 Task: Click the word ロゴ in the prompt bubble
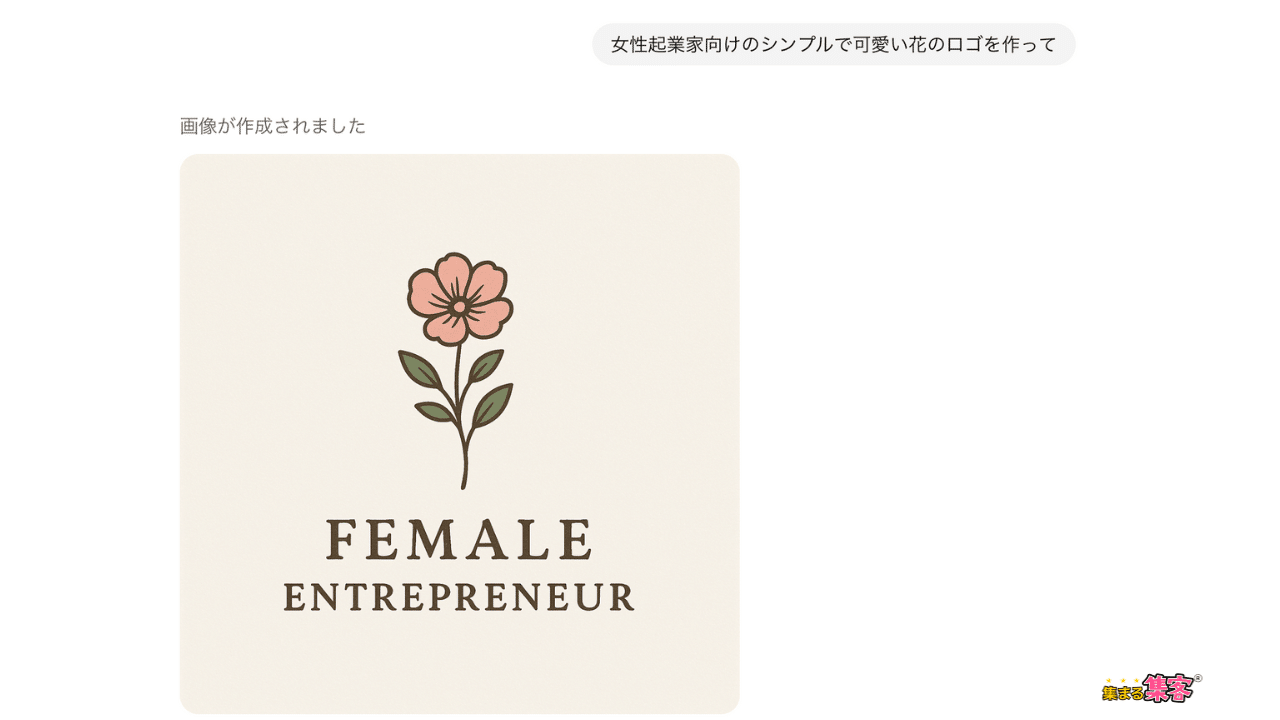(965, 45)
